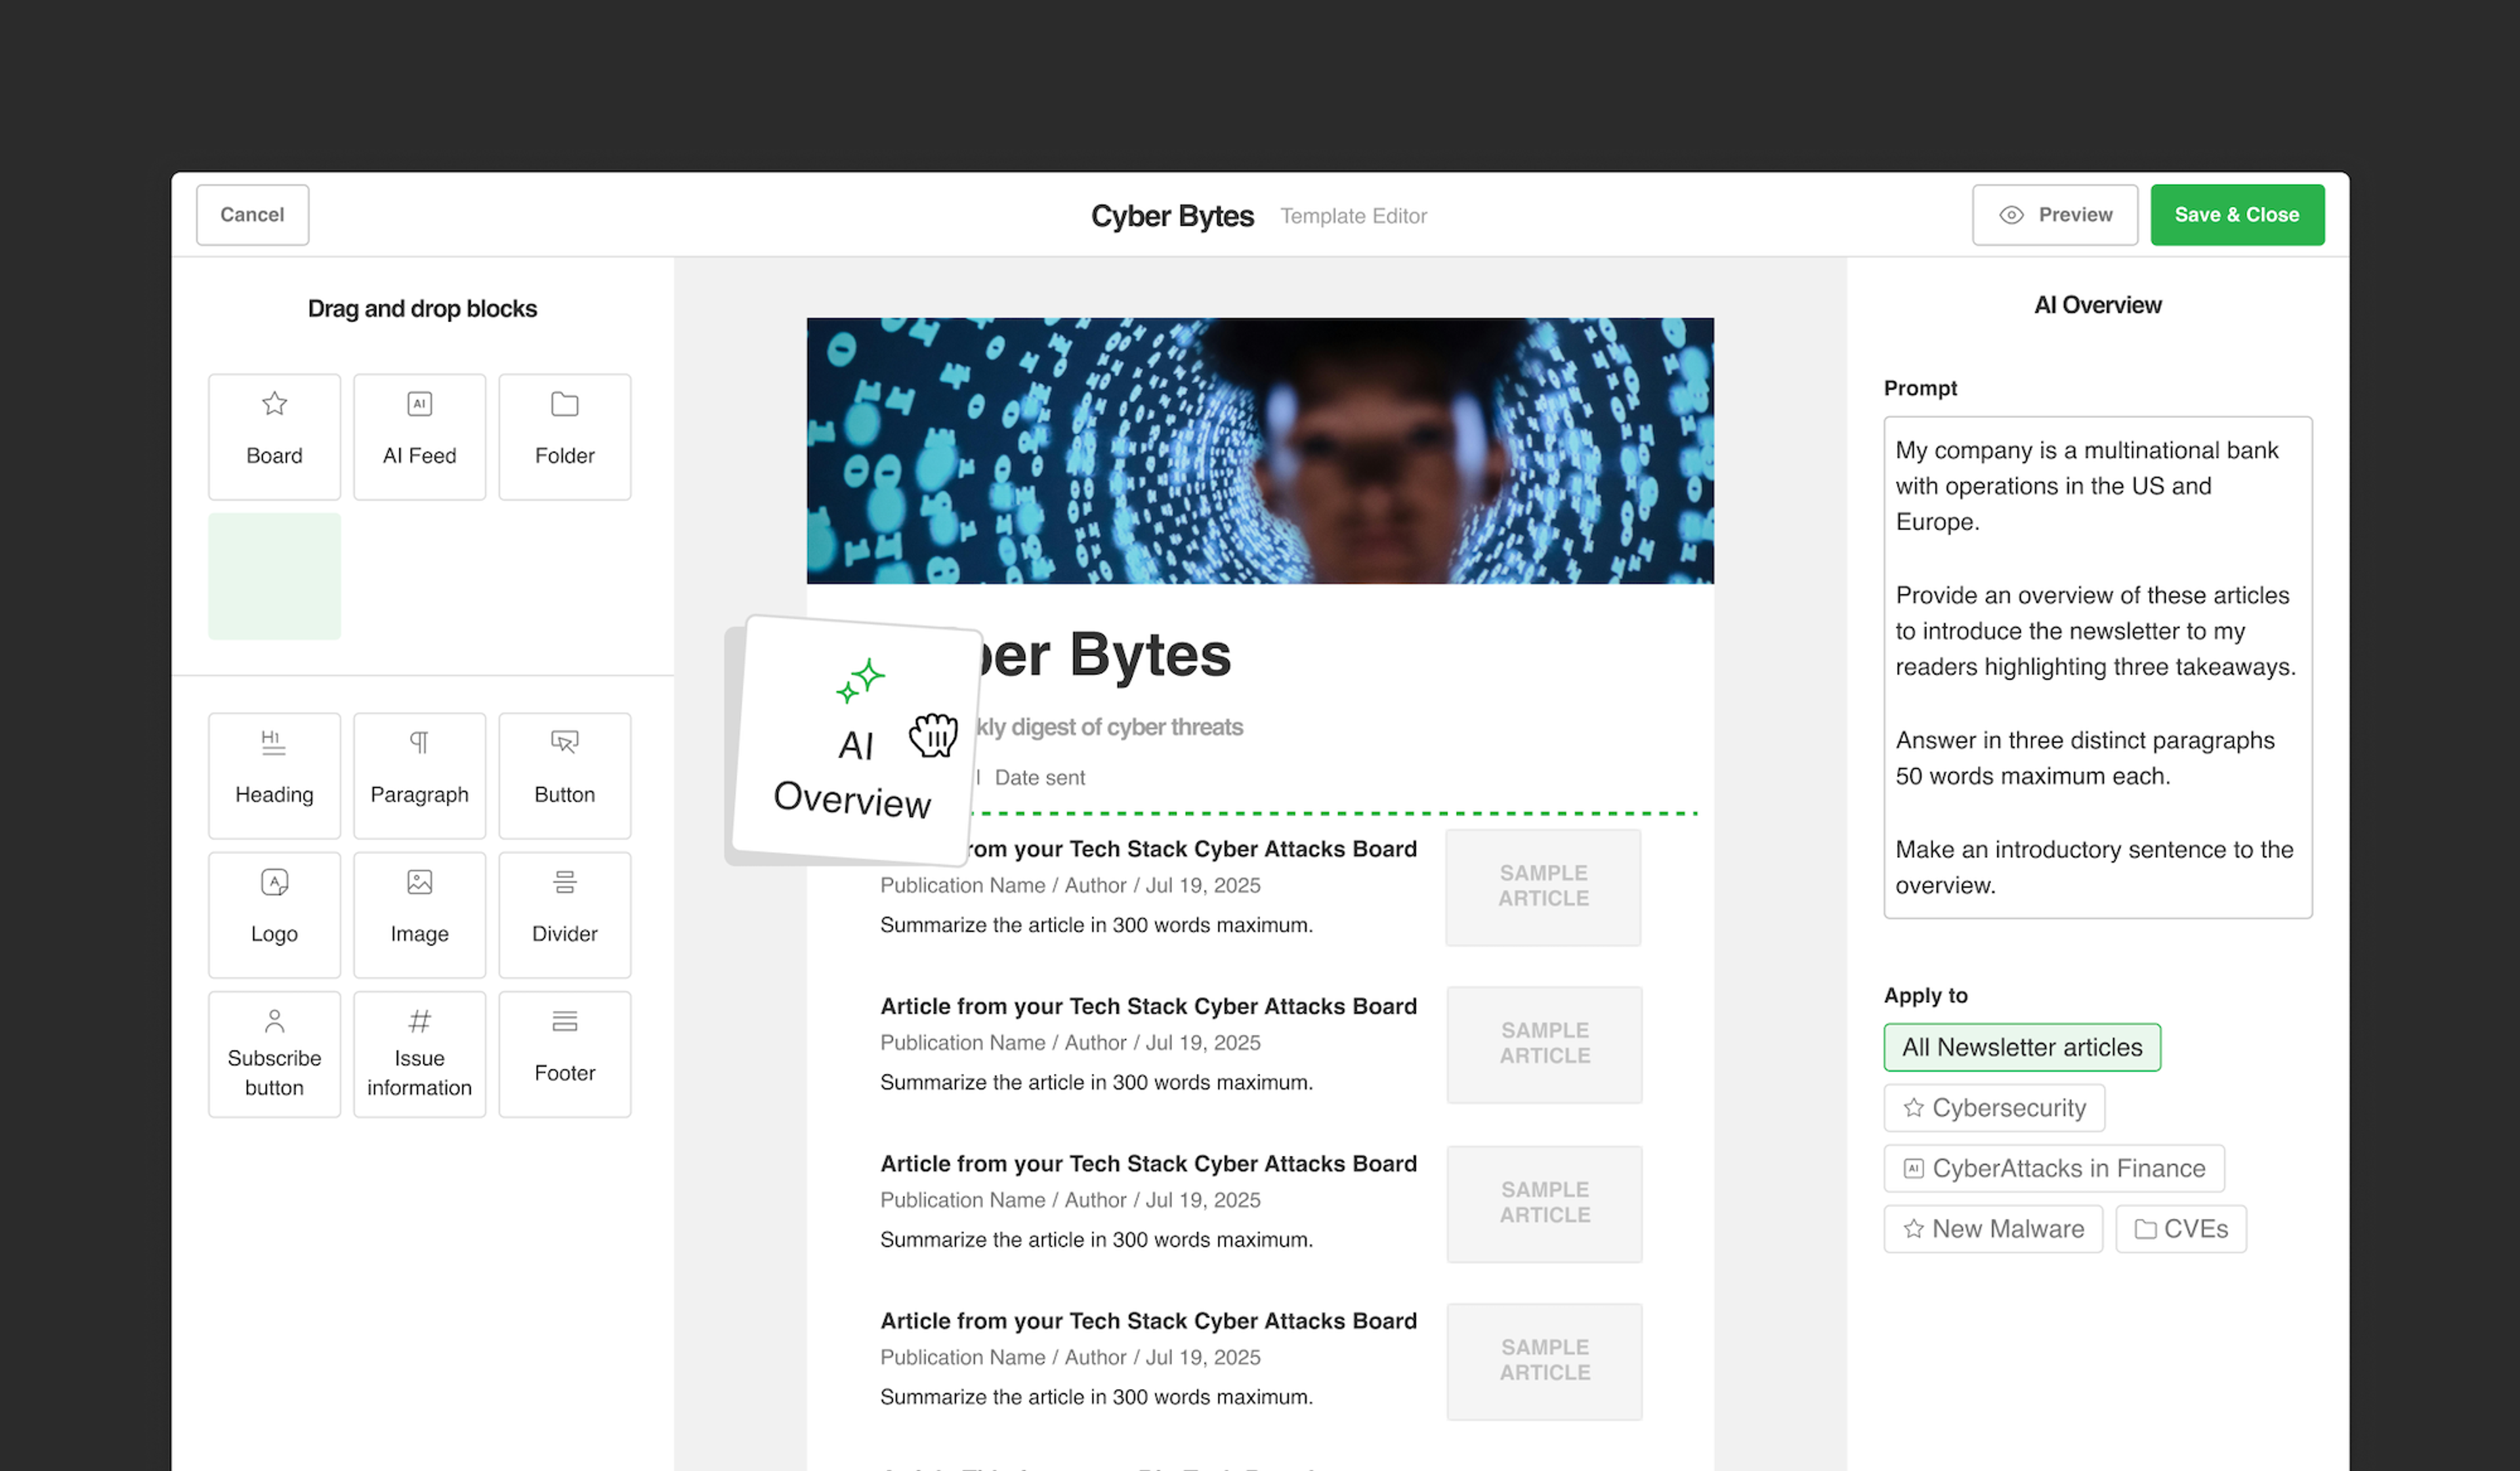This screenshot has width=2520, height=1471.
Task: Edit the AI Overview prompt text box
Action: 2097,667
